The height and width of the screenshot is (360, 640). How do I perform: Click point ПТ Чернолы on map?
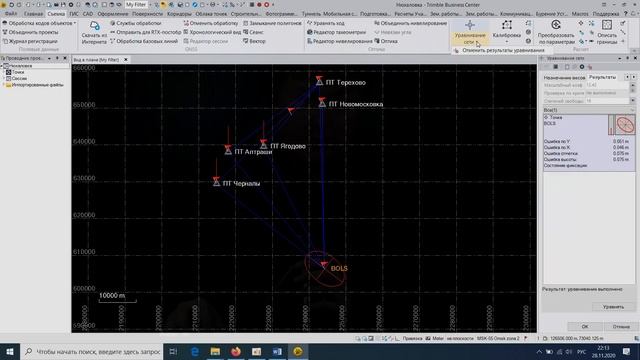pyautogui.click(x=216, y=182)
